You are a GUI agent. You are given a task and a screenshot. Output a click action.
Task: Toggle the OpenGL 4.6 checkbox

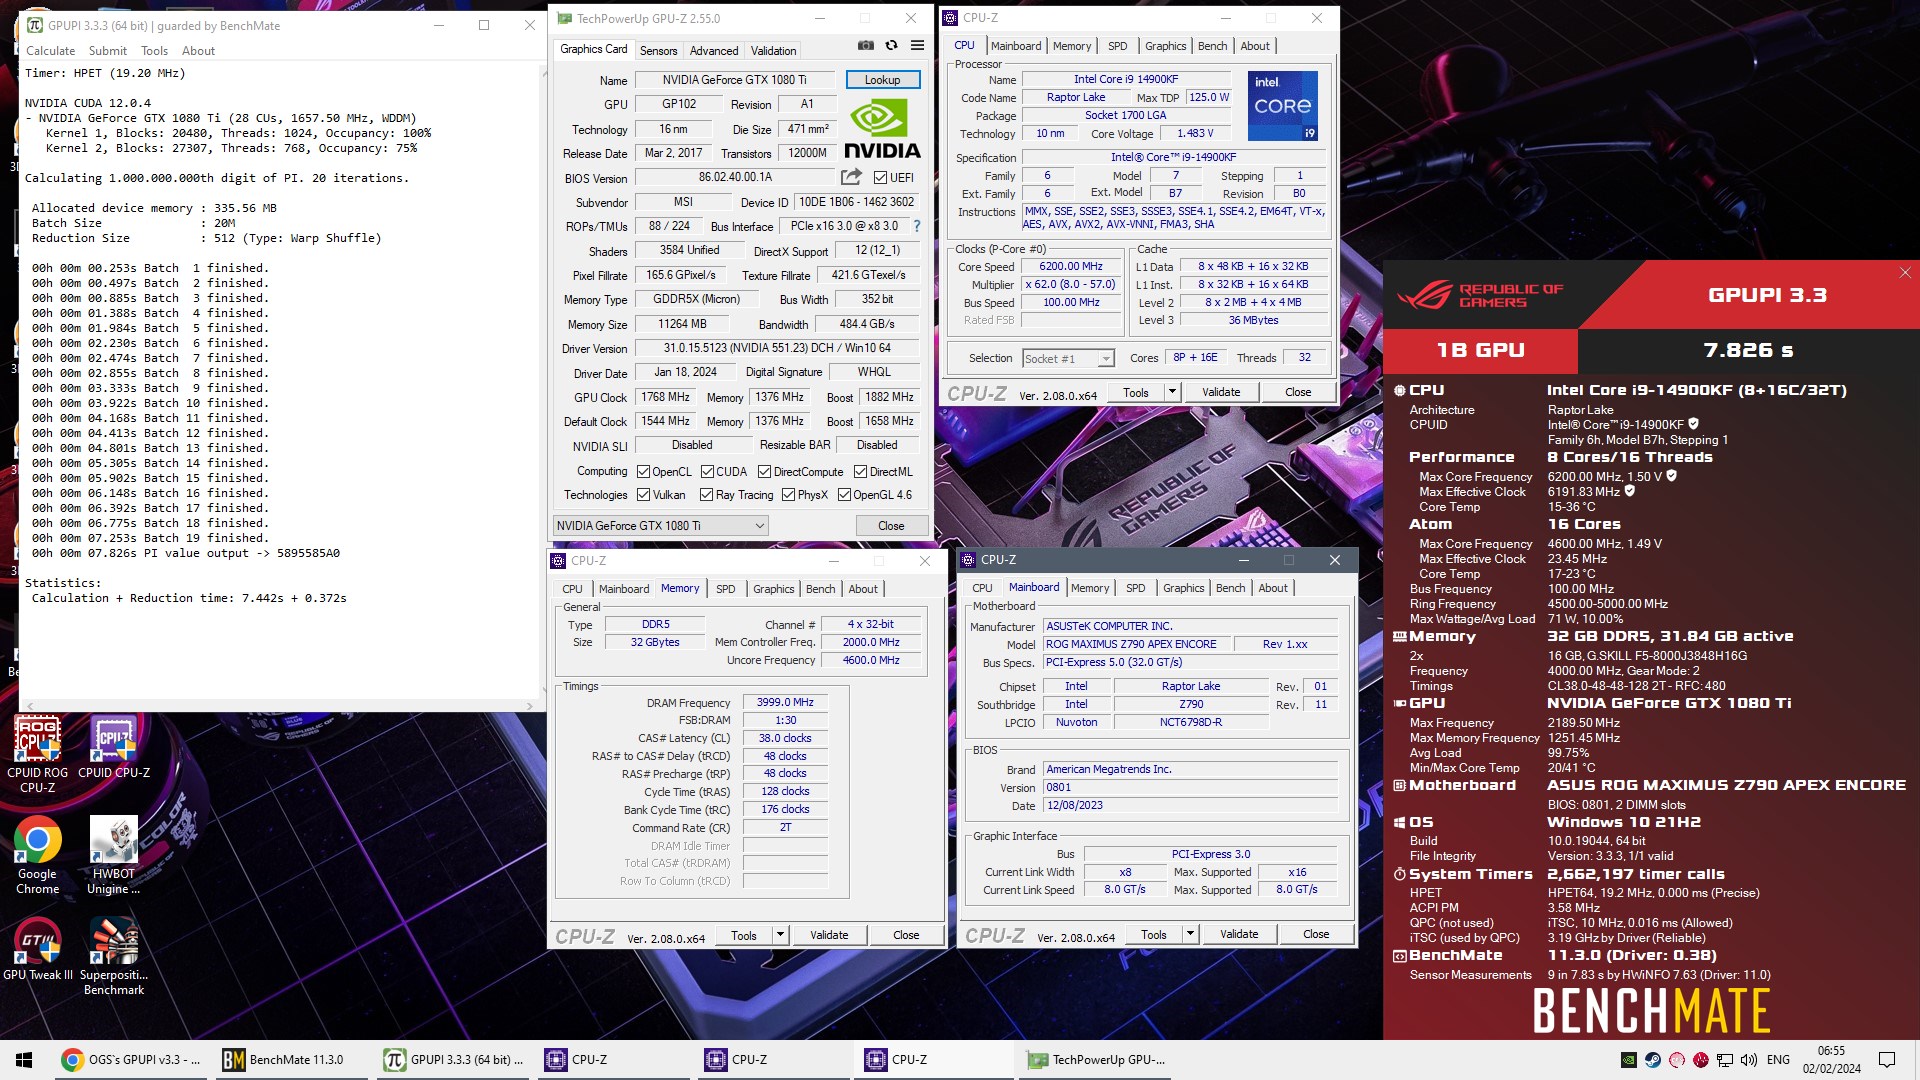844,495
